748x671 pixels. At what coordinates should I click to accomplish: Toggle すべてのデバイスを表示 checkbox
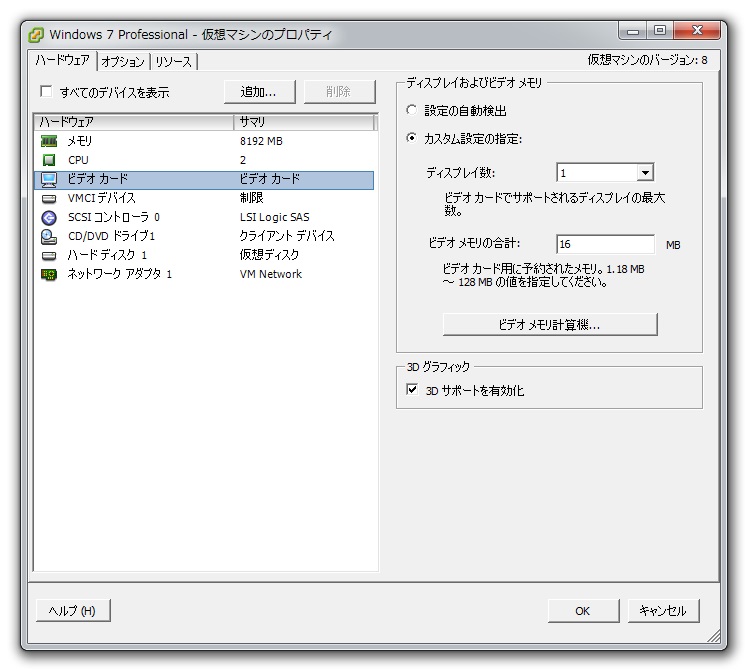point(46,91)
